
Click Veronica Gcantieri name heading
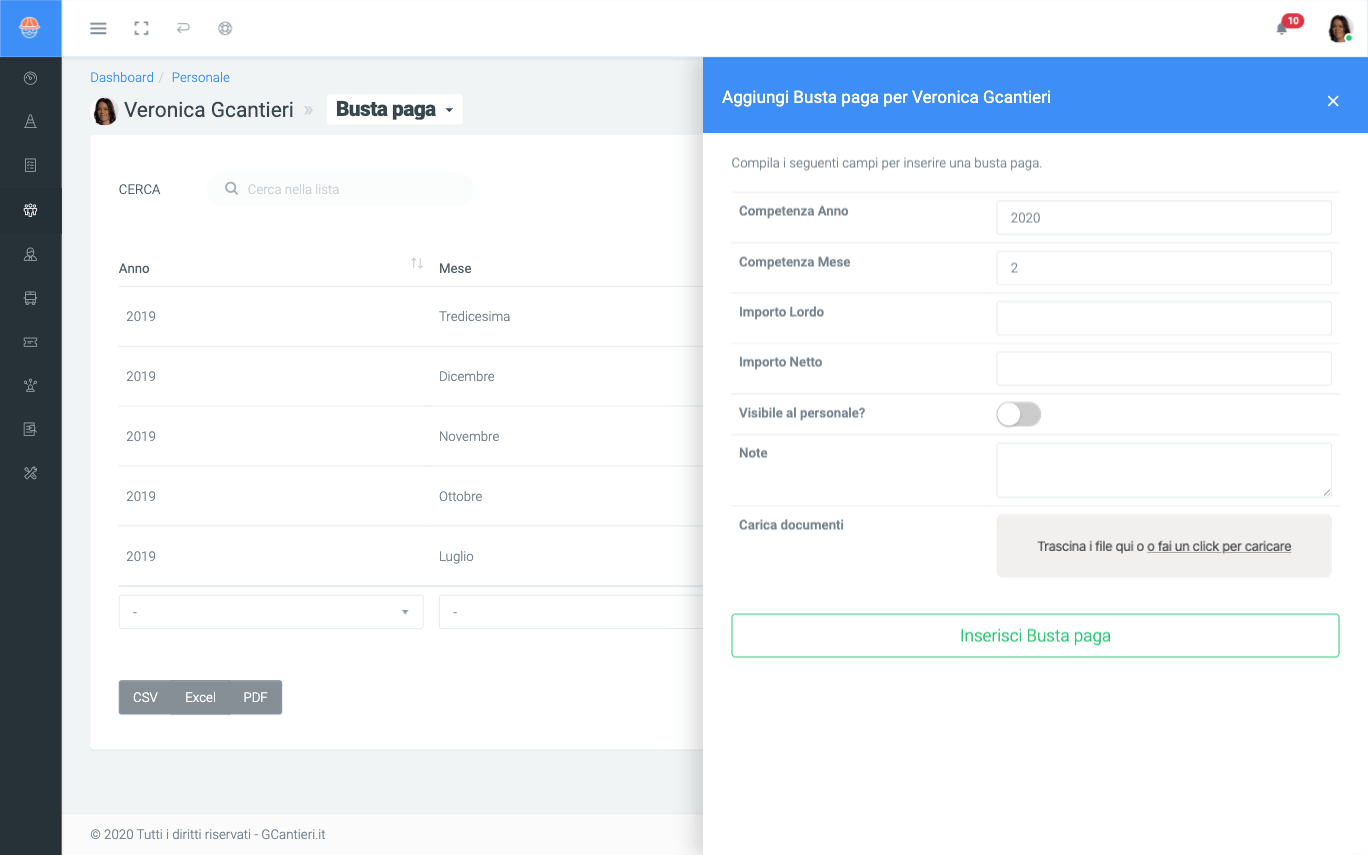tap(209, 110)
